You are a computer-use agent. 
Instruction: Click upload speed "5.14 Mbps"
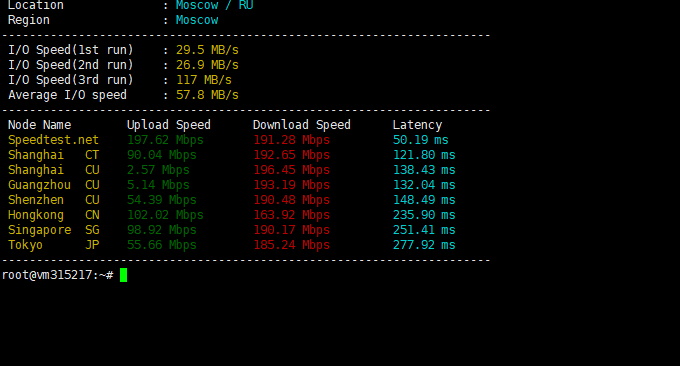pyautogui.click(x=158, y=185)
